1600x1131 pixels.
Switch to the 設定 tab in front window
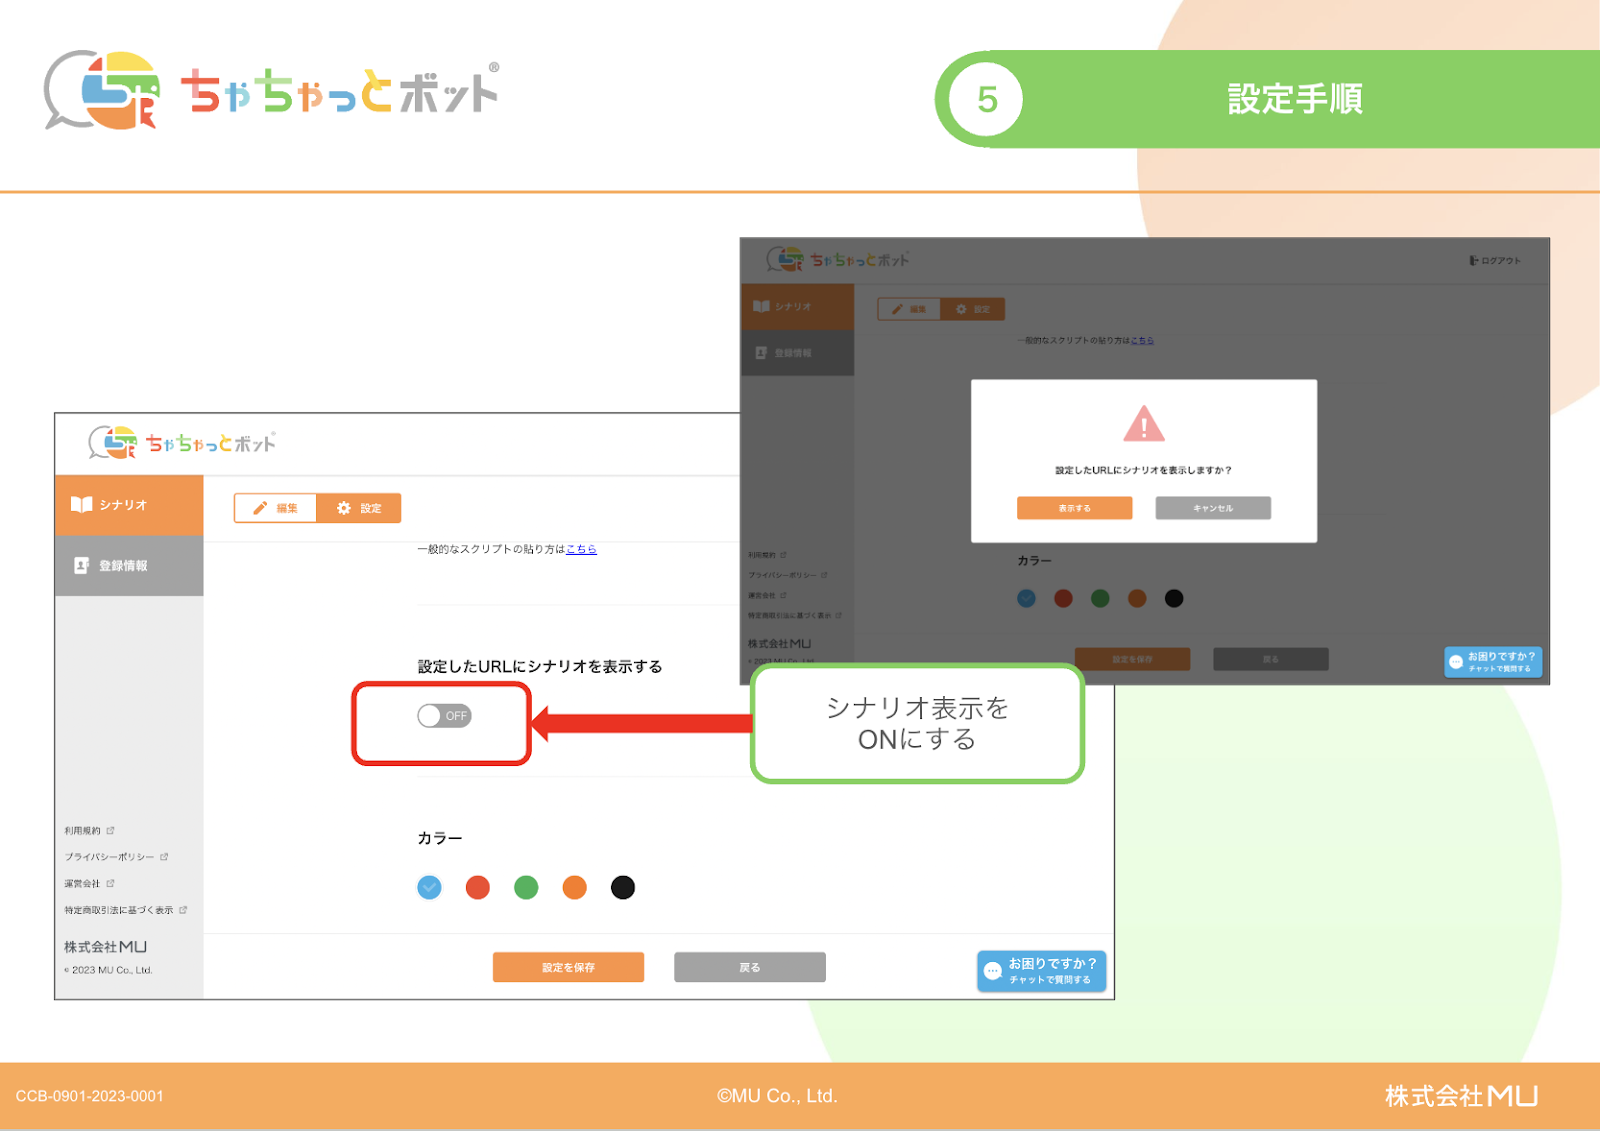[x=359, y=508]
